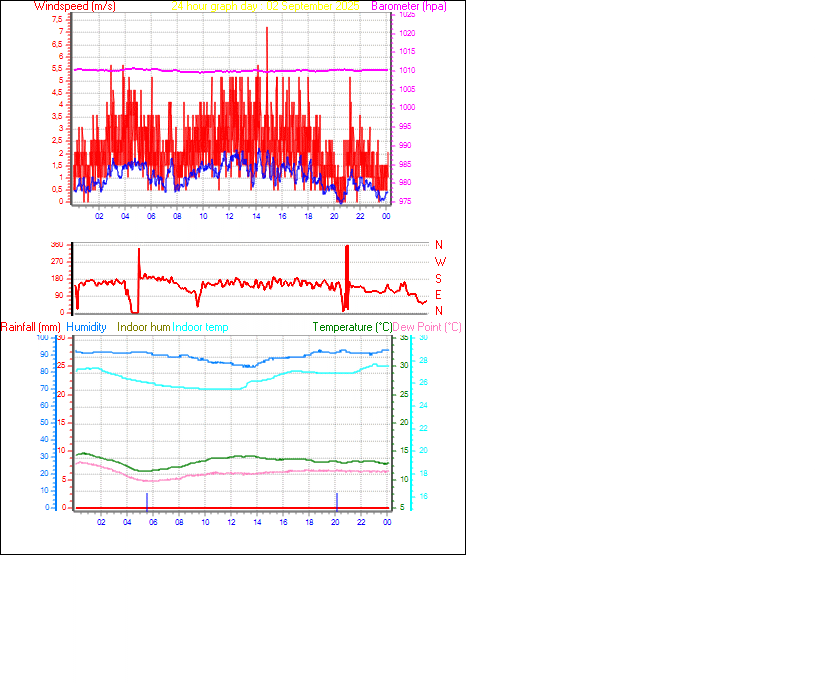This screenshot has width=816, height=683.
Task: Select the "Indoor hum" legend label
Action: pos(144,327)
